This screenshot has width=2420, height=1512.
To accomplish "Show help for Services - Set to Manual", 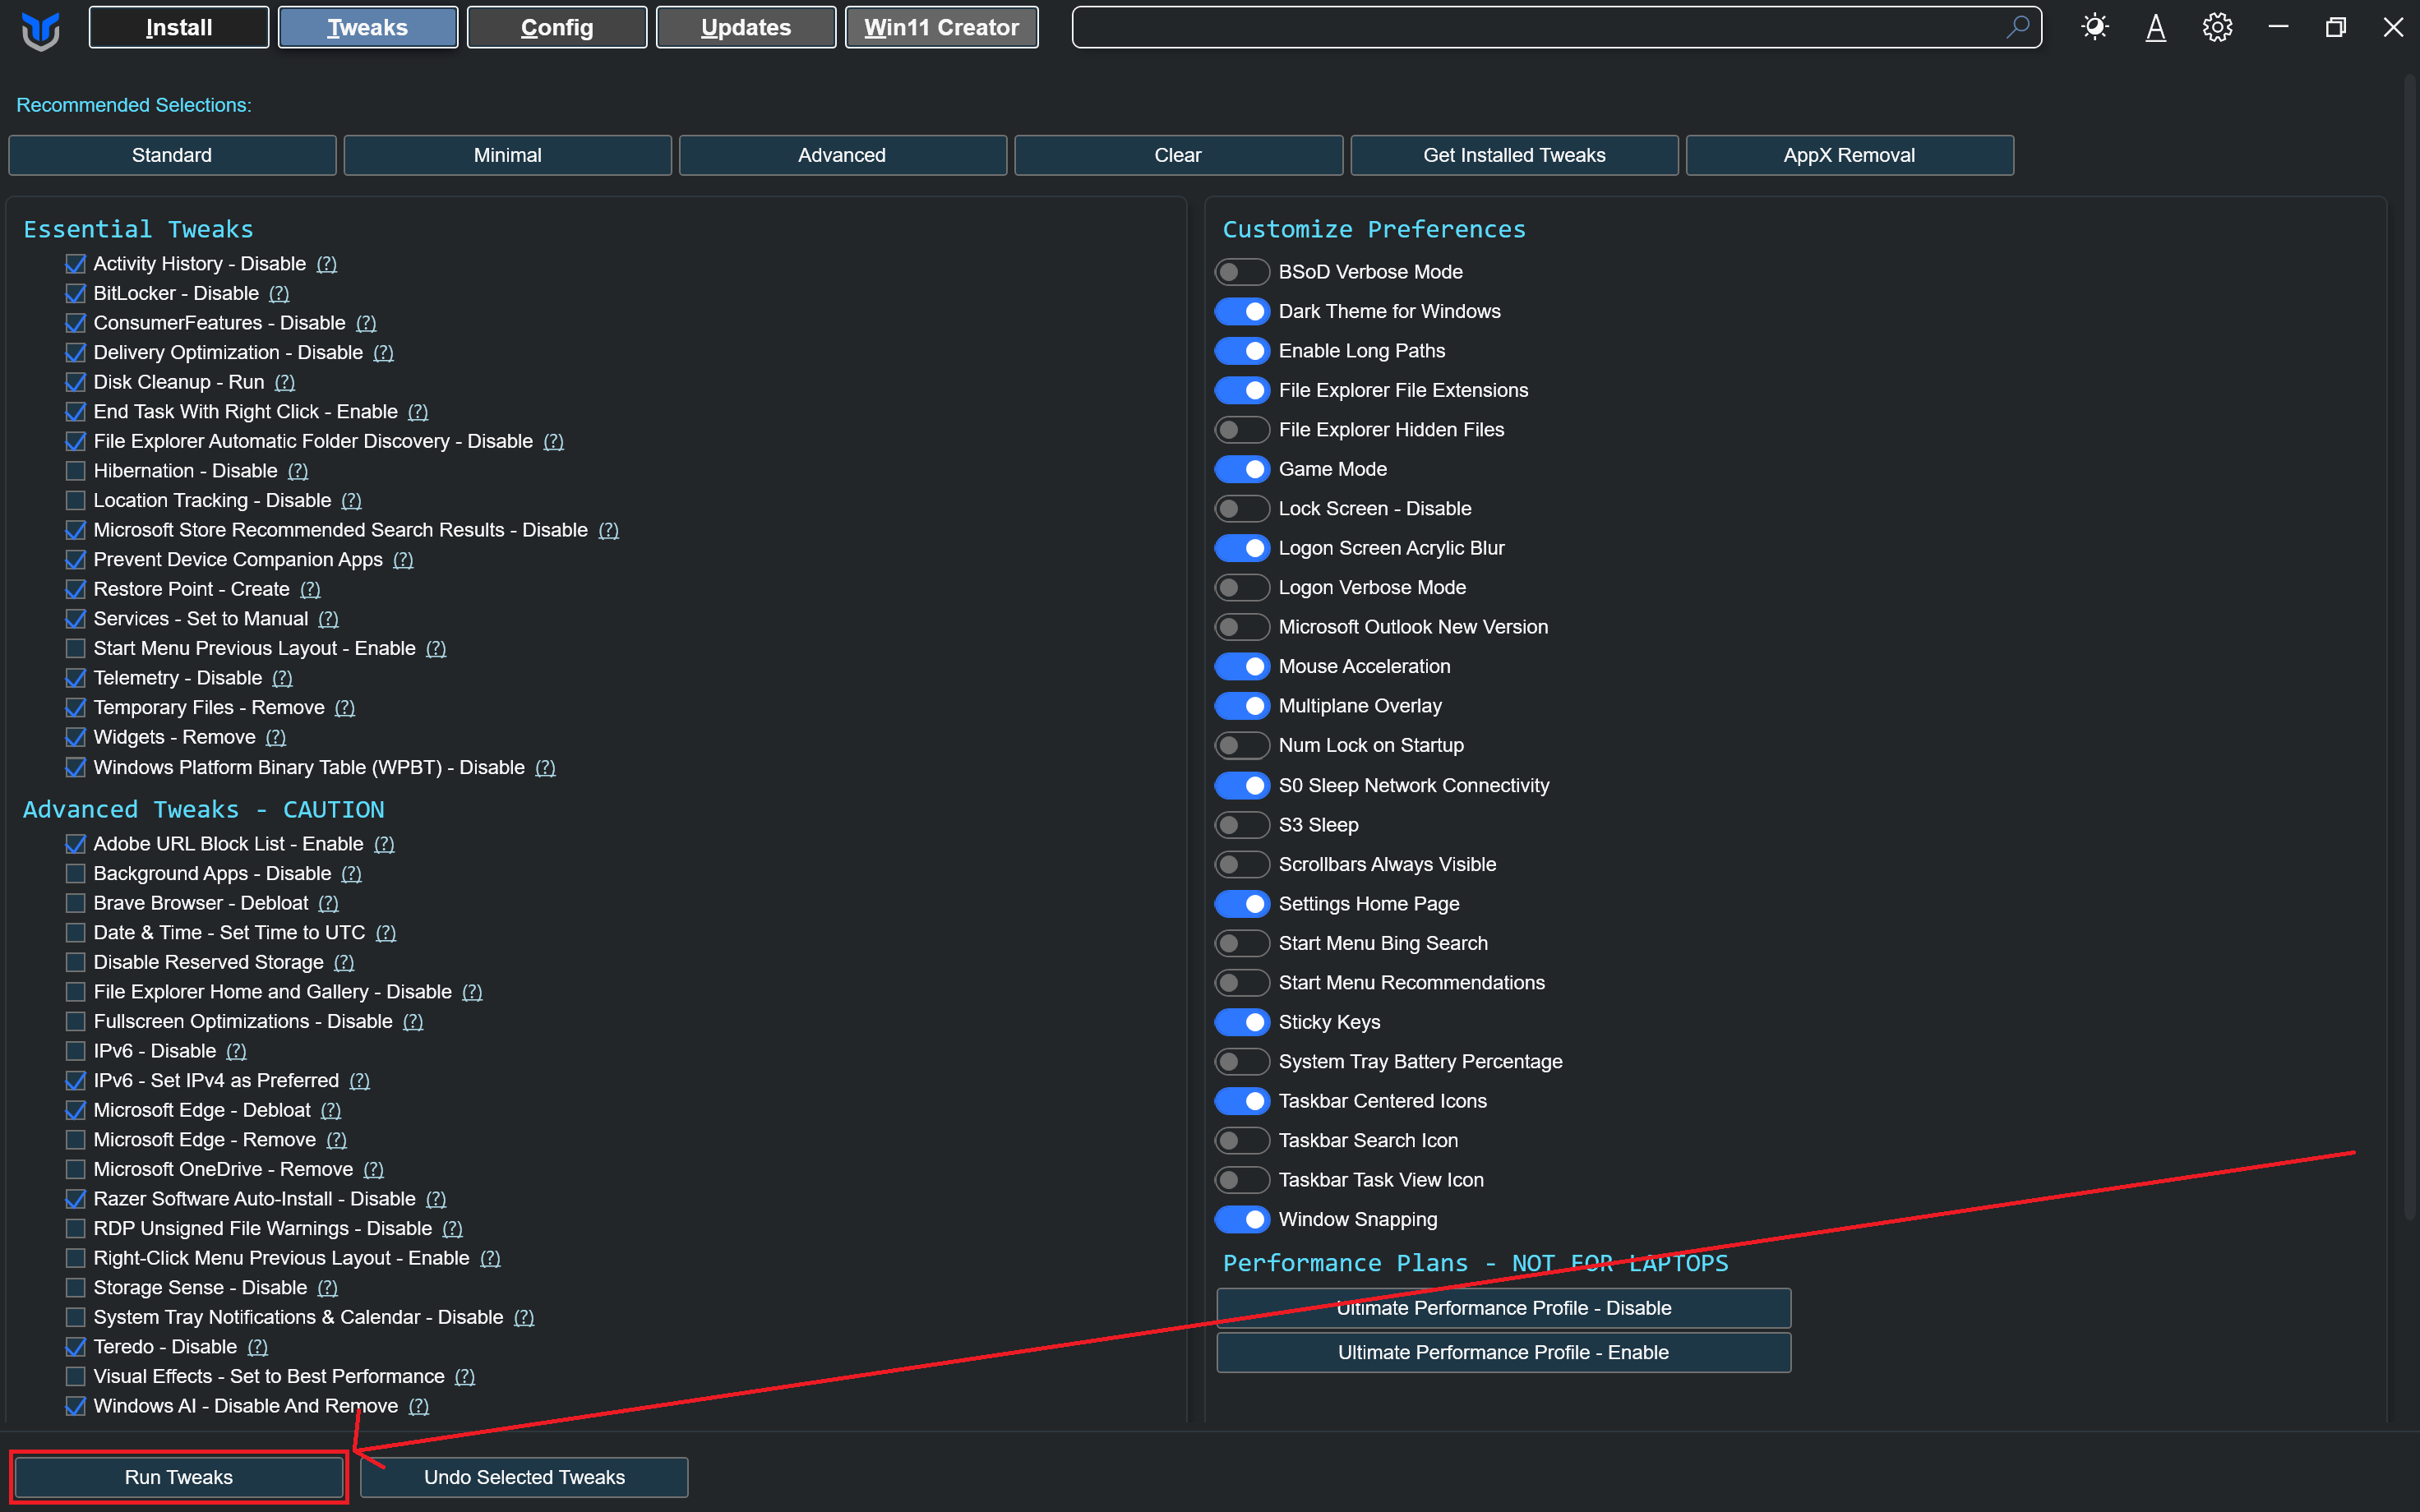I will click(x=328, y=619).
